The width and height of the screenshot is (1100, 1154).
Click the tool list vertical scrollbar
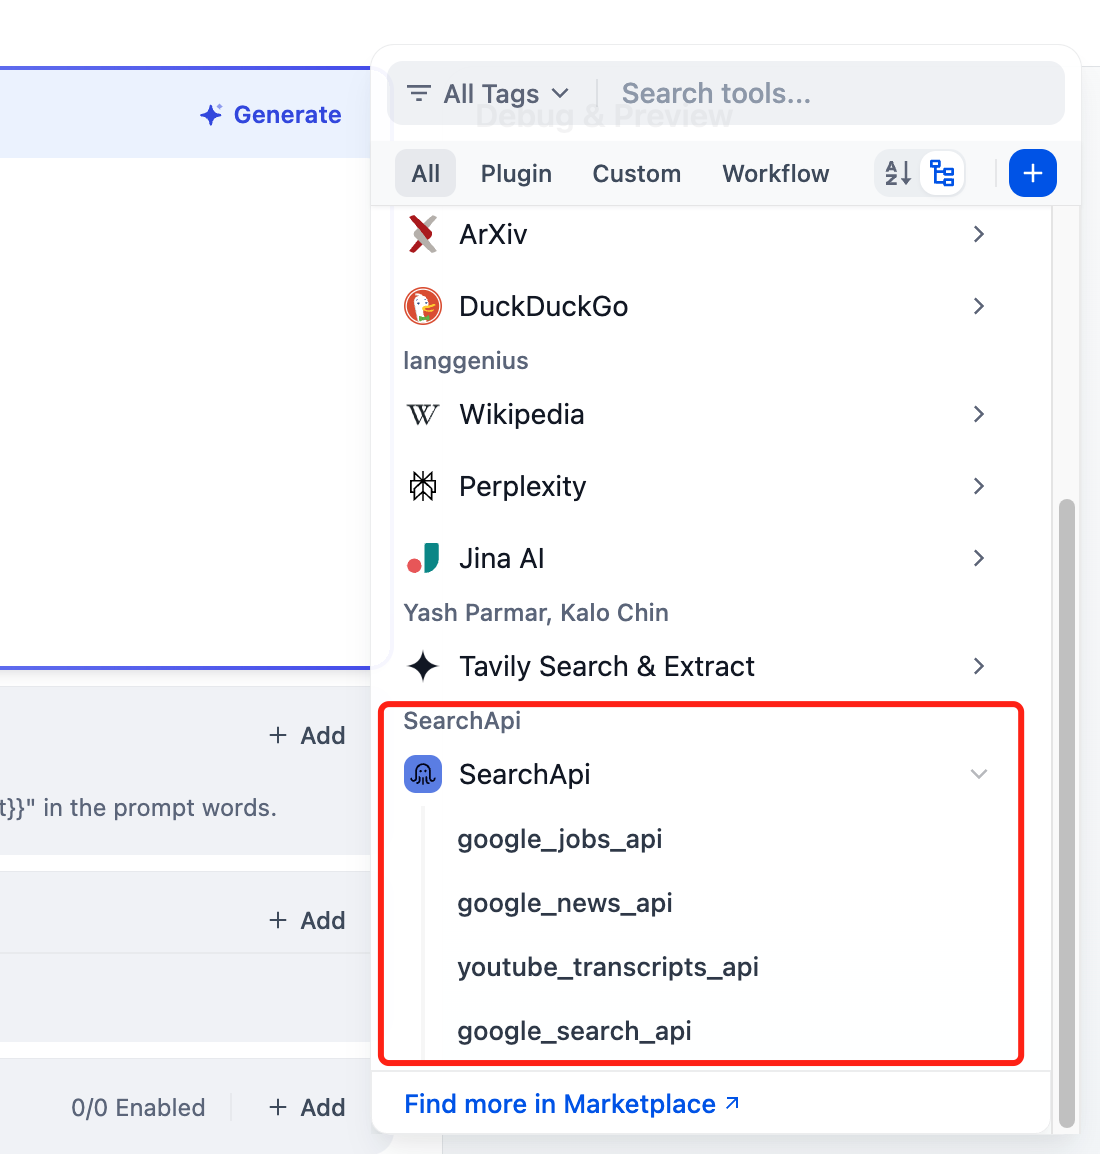click(x=1067, y=810)
